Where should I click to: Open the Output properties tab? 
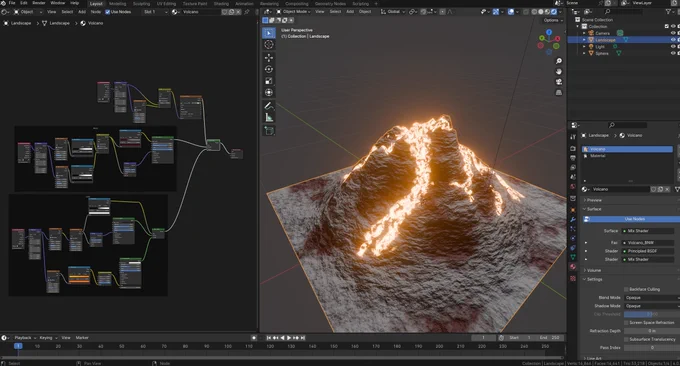tap(573, 158)
